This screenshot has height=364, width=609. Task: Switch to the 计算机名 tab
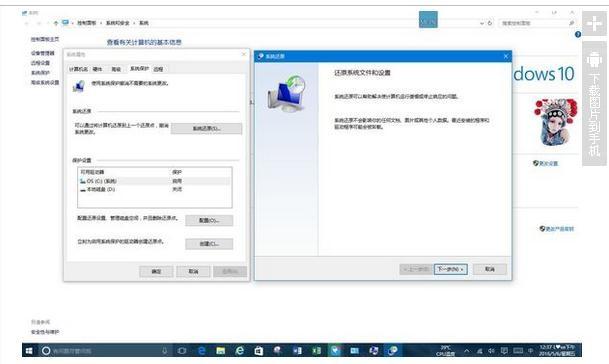click(x=78, y=69)
